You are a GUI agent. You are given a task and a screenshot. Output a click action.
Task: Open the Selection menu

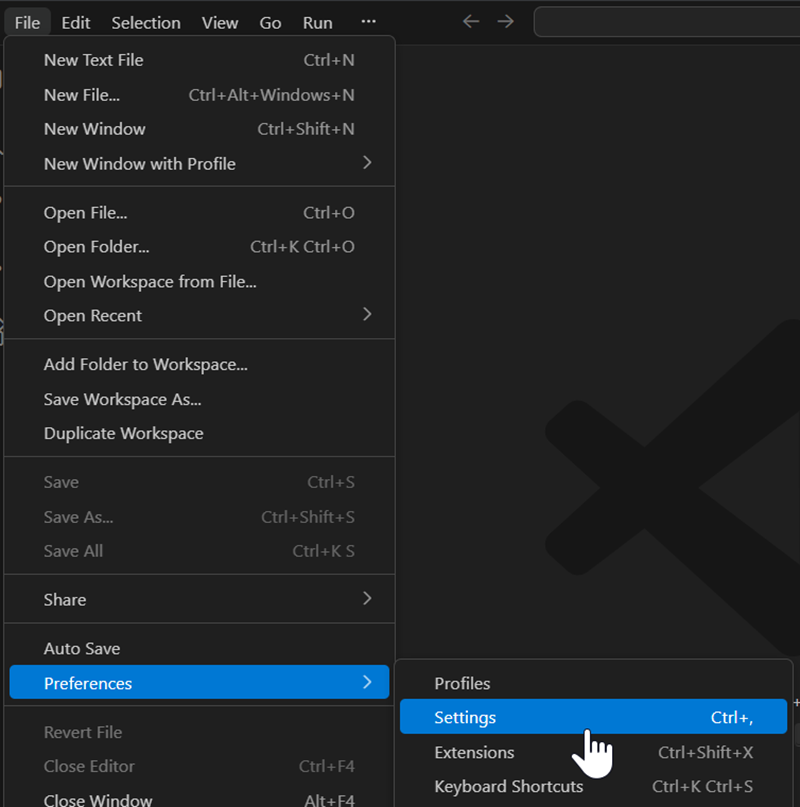click(x=146, y=22)
